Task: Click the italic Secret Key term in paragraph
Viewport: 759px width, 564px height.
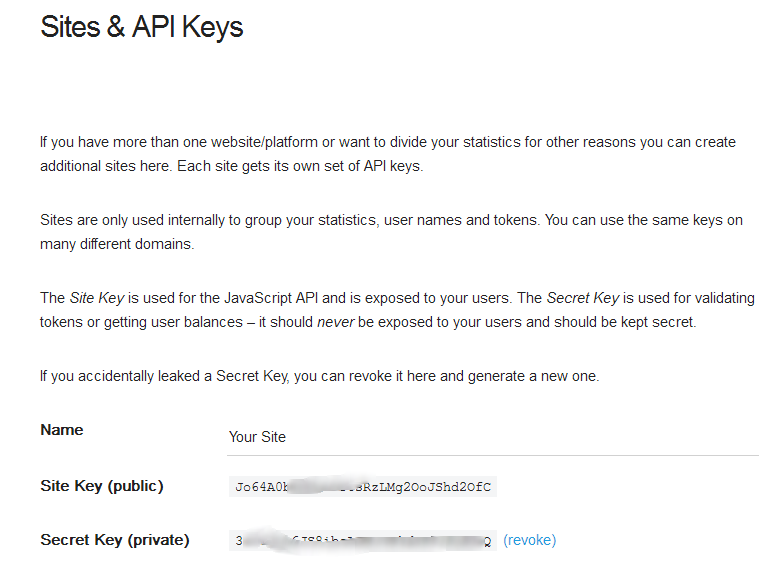Action: [x=582, y=298]
